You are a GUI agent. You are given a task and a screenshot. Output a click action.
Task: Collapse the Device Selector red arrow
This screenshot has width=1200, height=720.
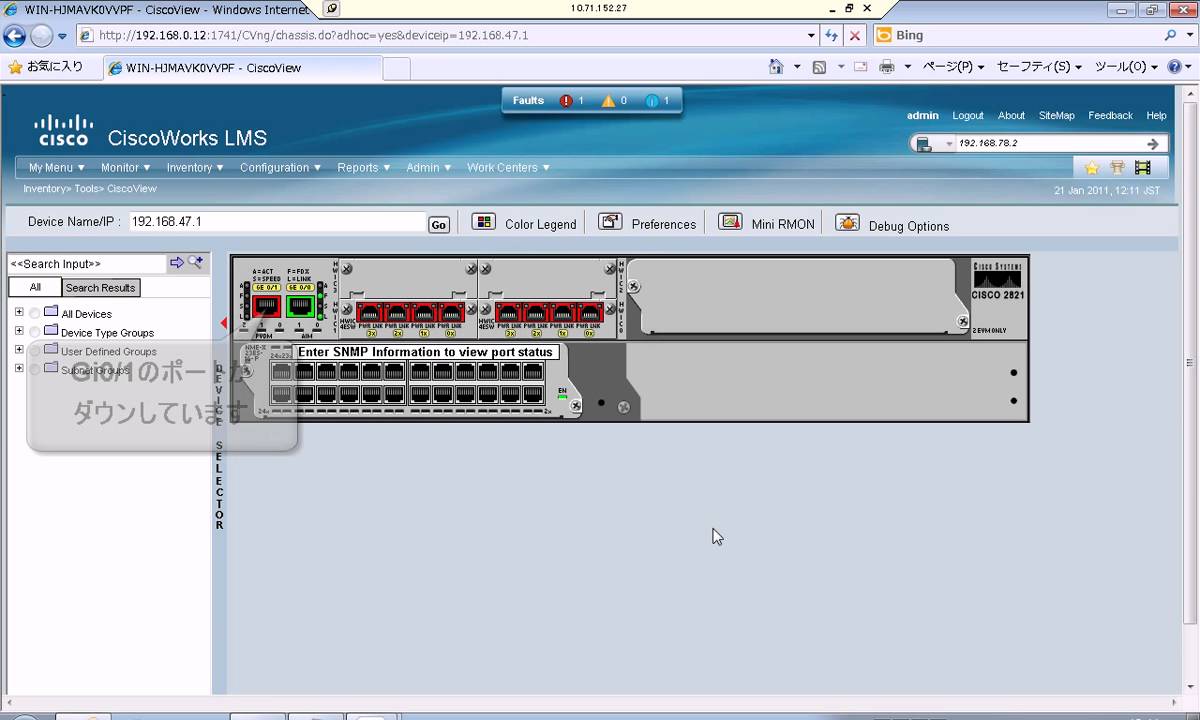pyautogui.click(x=224, y=323)
